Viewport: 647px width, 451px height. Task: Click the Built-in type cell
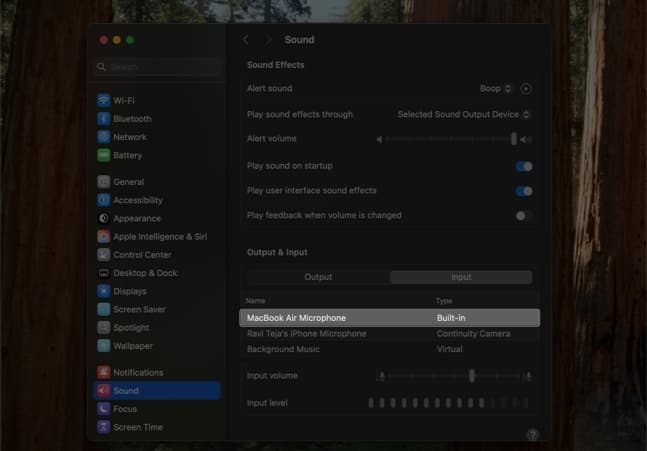(x=451, y=318)
